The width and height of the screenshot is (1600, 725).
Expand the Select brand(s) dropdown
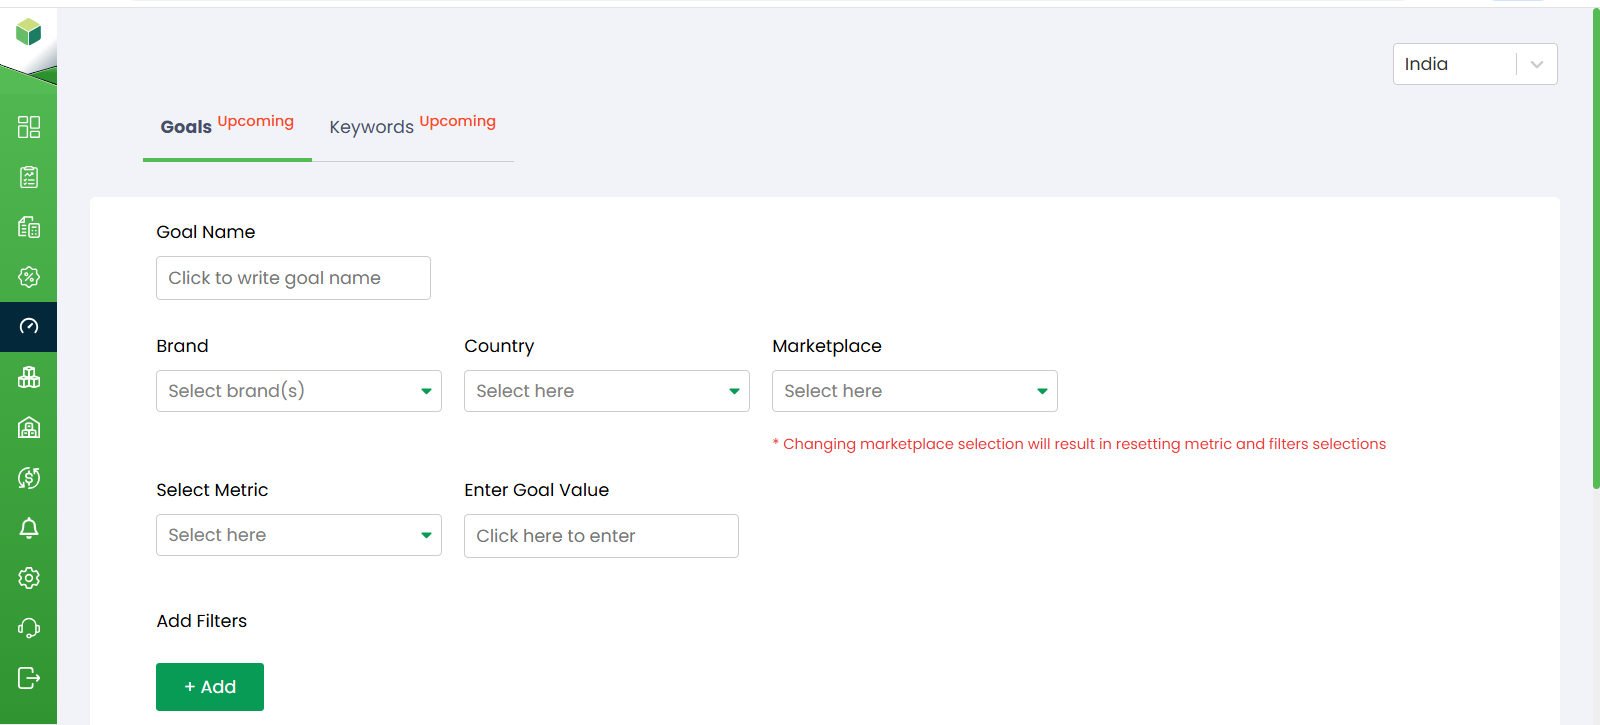click(x=298, y=391)
